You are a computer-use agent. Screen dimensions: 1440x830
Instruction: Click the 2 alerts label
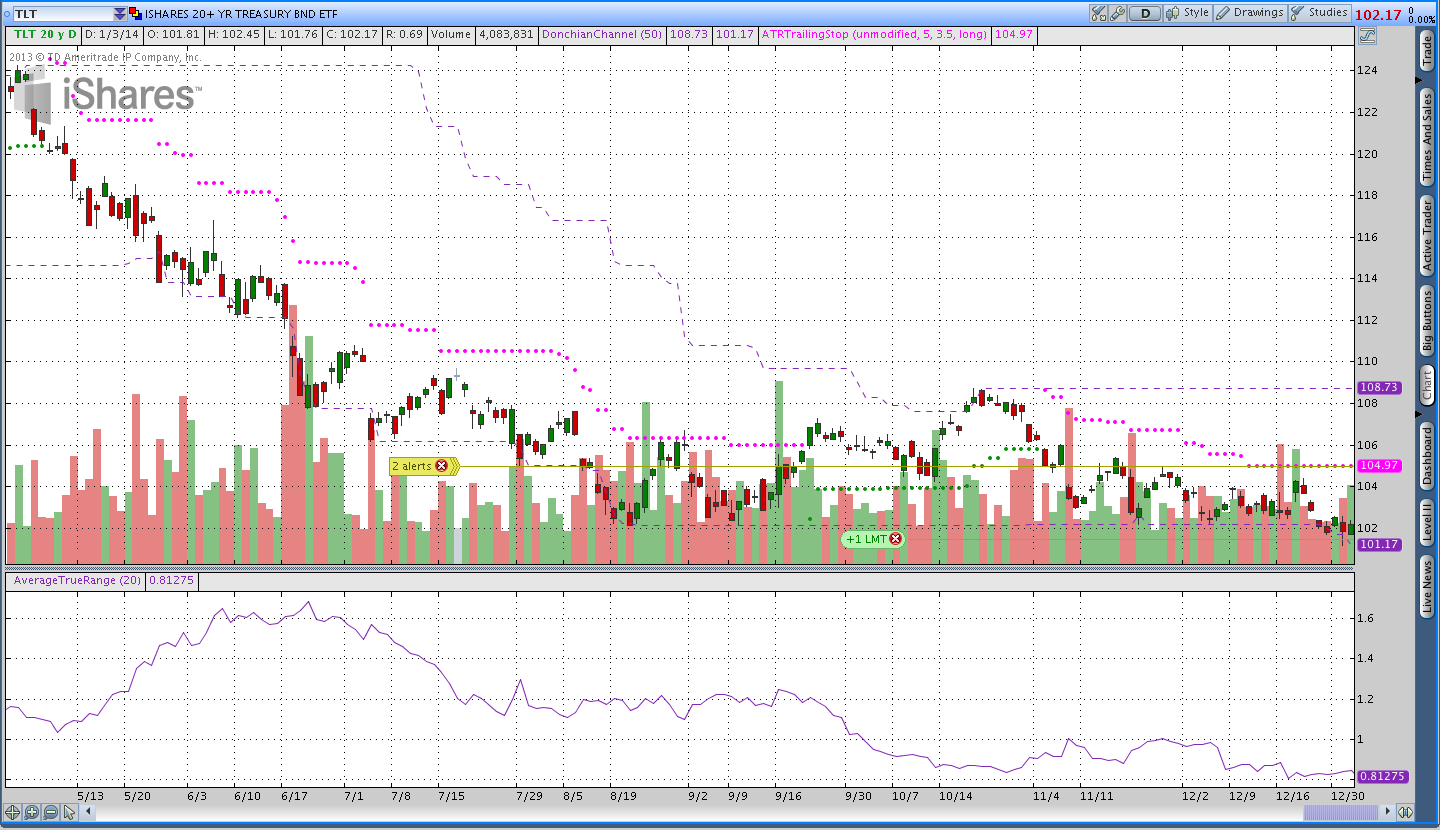(x=412, y=466)
